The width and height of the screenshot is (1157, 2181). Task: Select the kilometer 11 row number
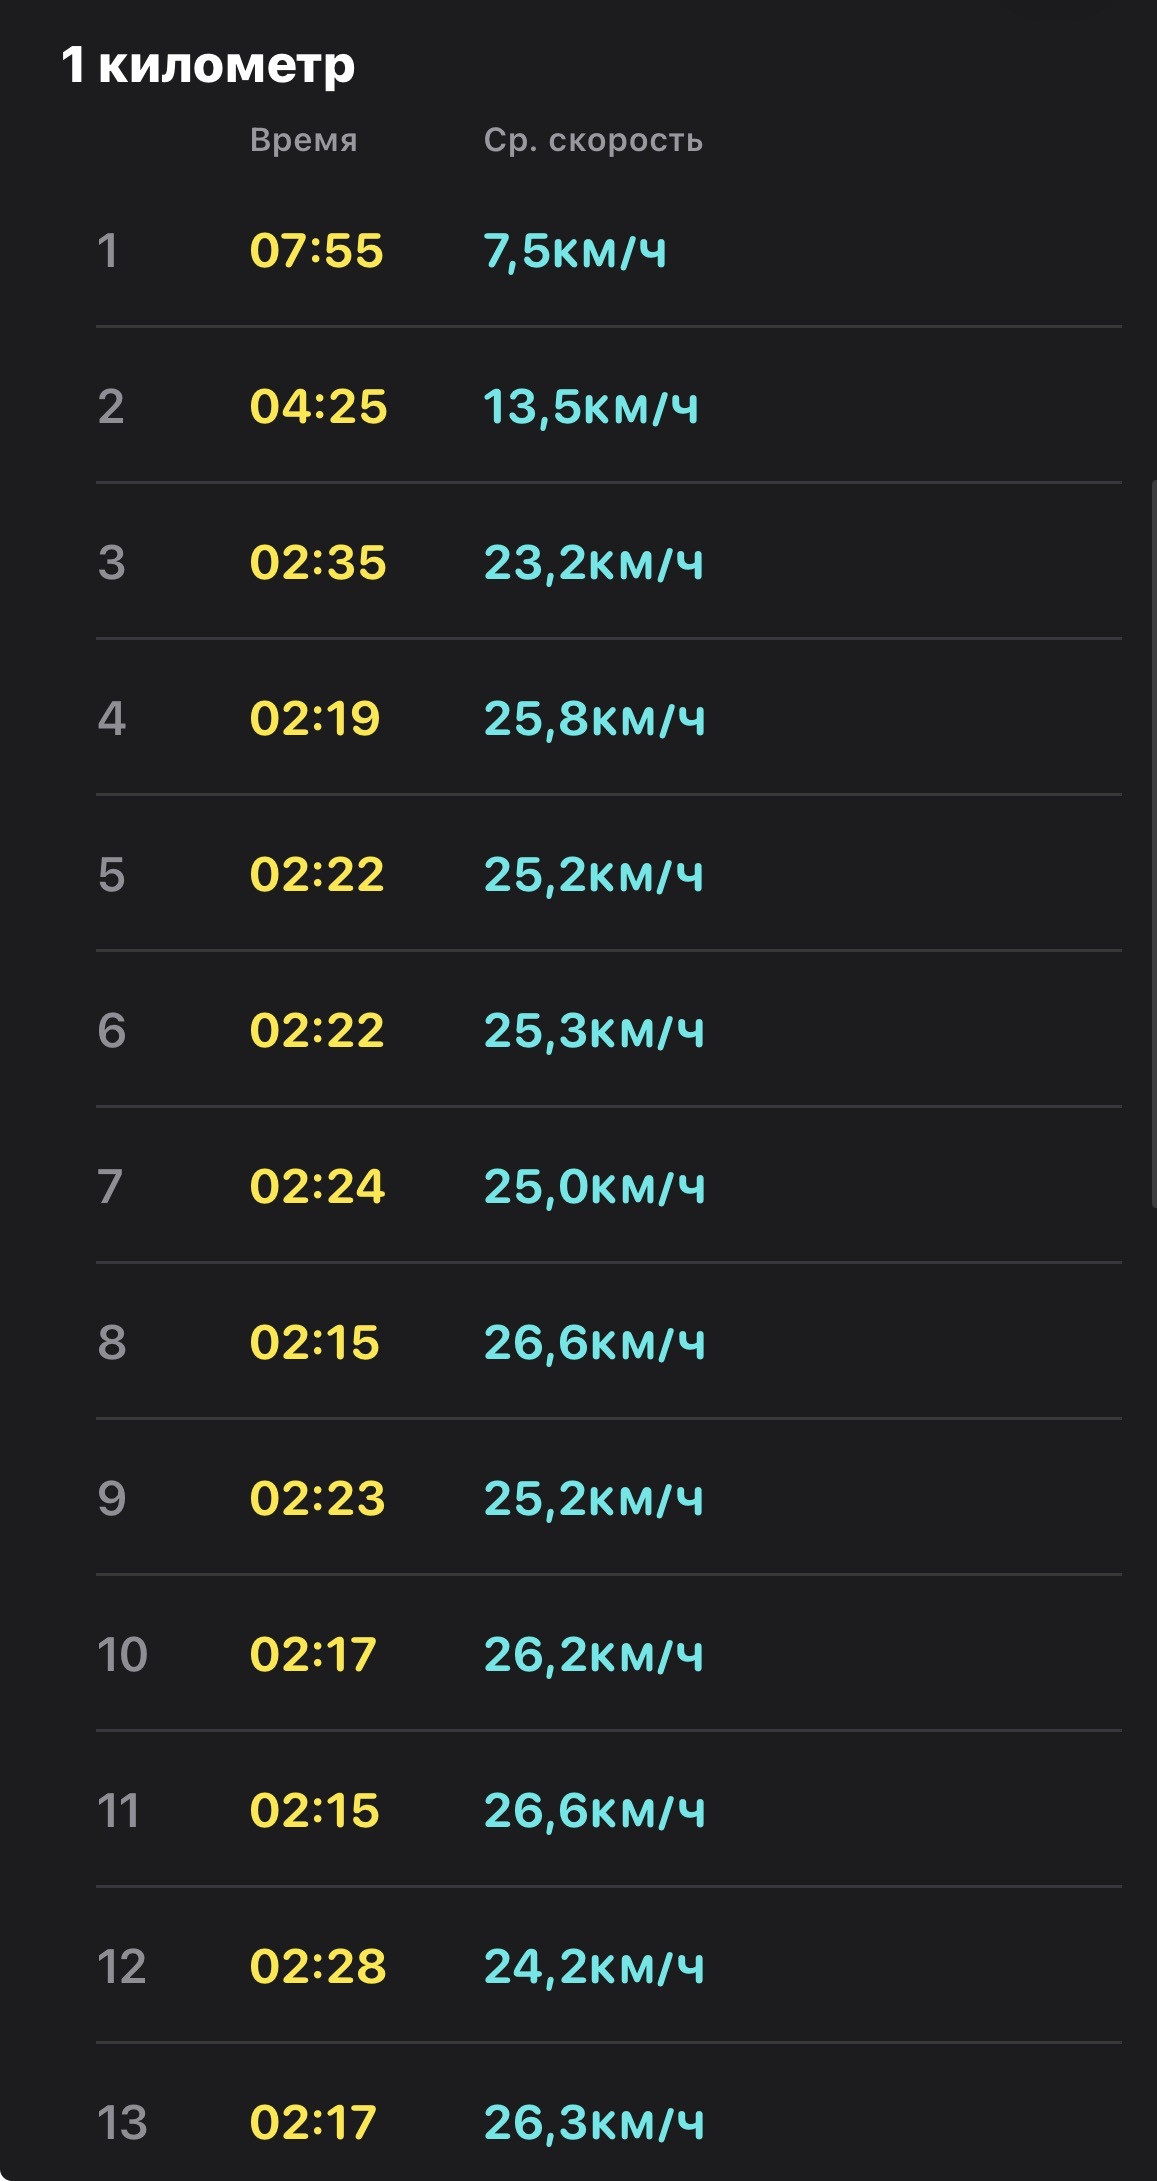point(118,1810)
